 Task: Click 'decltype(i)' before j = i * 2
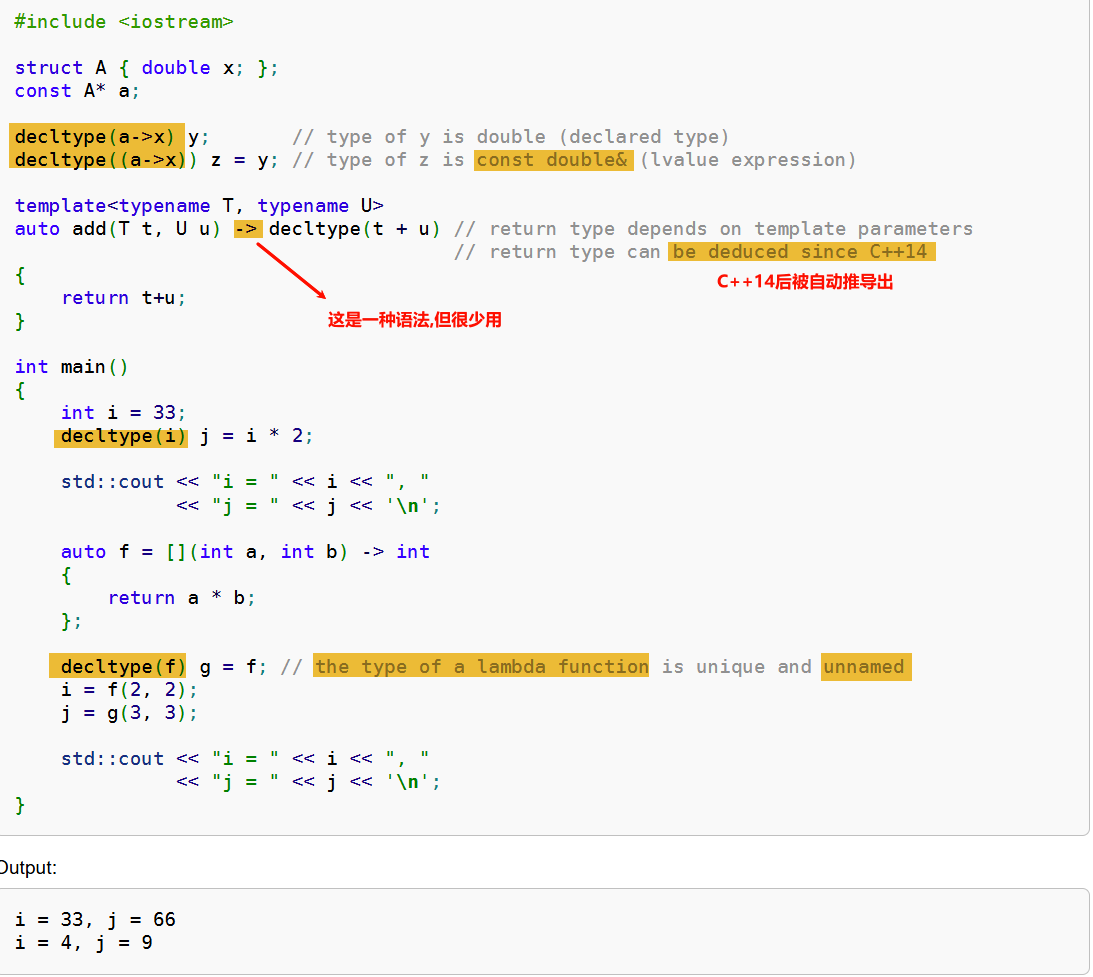[123, 436]
